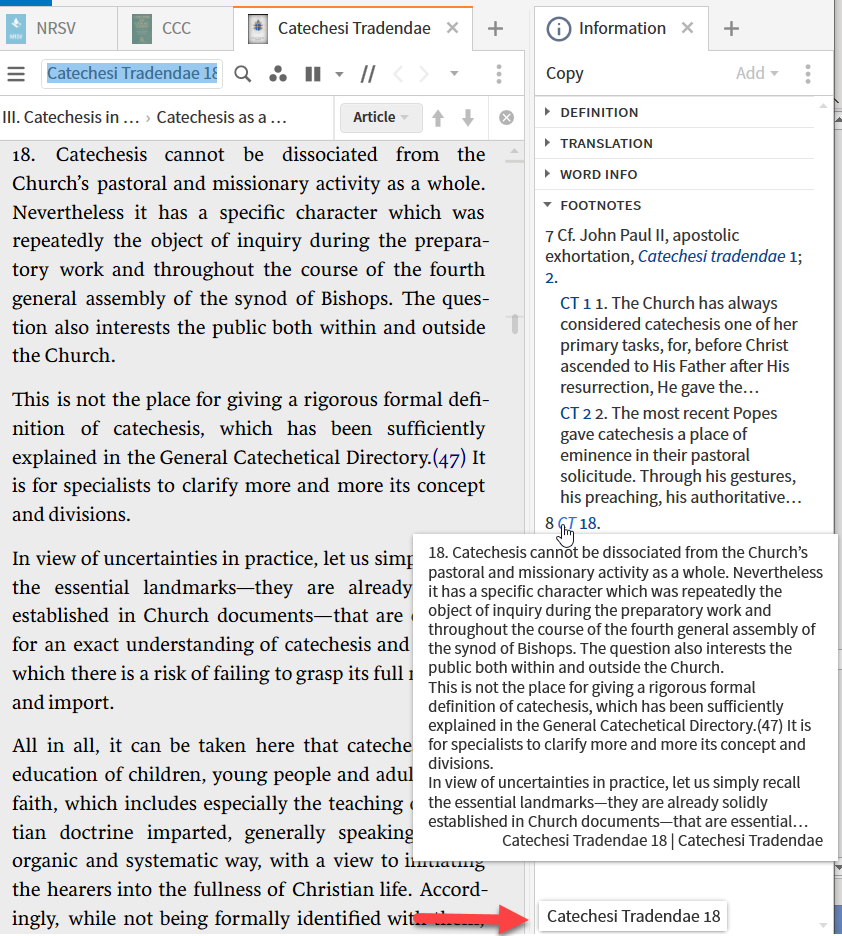Image resolution: width=842 pixels, height=936 pixels.
Task: Click the '18. Catechesis cannot be dissociated' paragraph
Action: coord(248,255)
